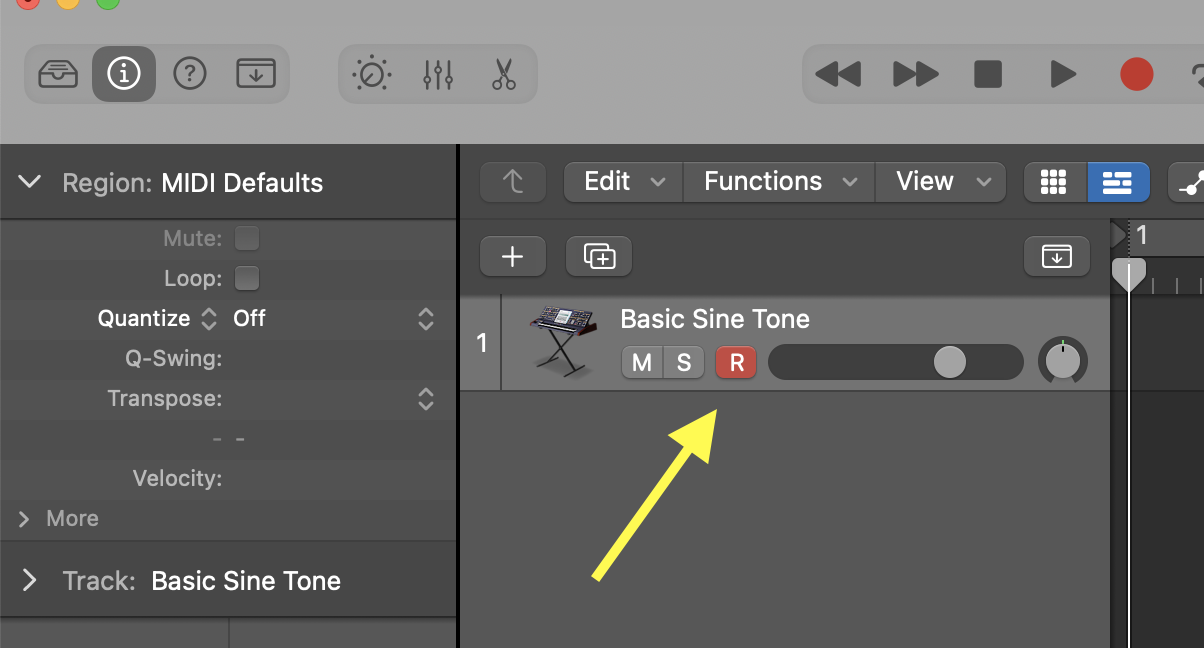Image resolution: width=1204 pixels, height=648 pixels.
Task: Open the Library panel icon
Action: (x=58, y=74)
